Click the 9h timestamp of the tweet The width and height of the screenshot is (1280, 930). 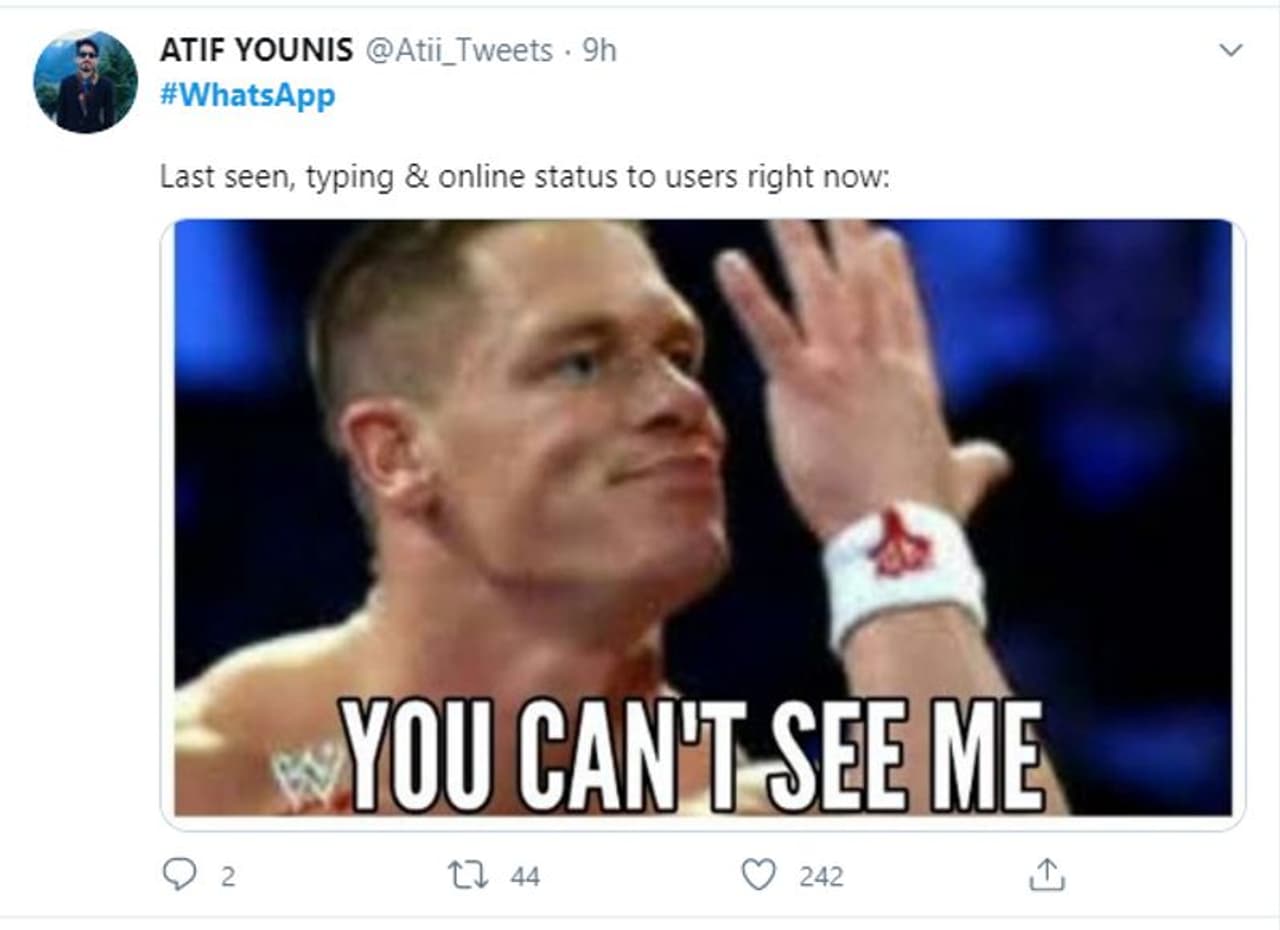tap(600, 50)
